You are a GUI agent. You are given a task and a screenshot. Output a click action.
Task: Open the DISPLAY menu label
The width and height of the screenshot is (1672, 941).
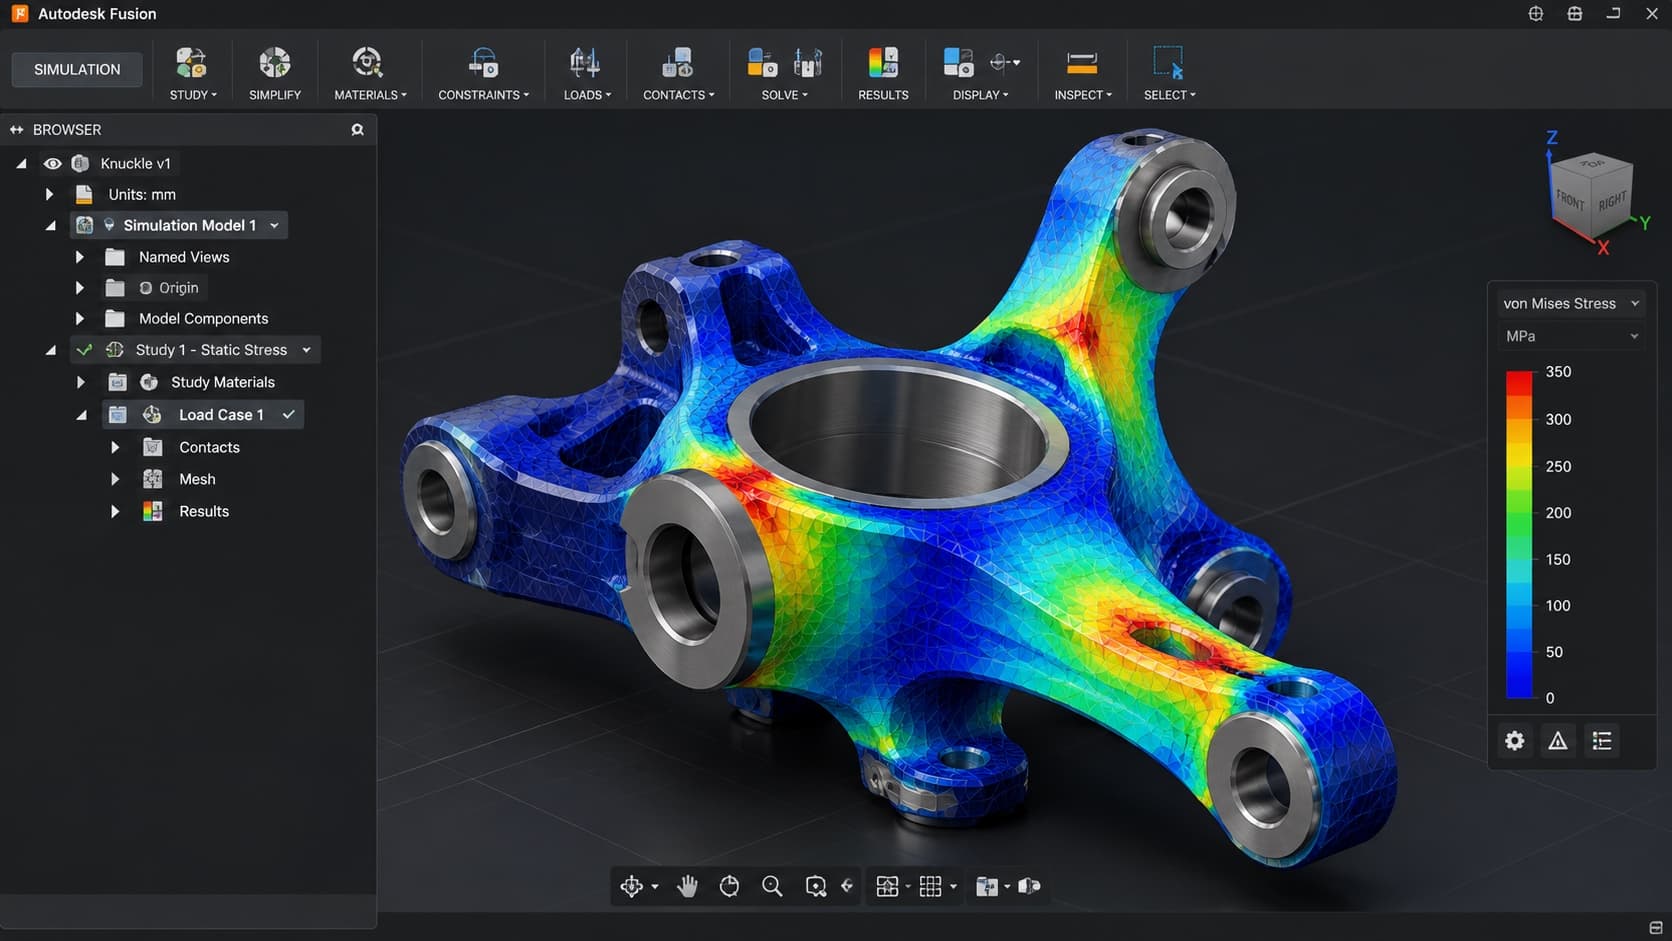pos(980,95)
